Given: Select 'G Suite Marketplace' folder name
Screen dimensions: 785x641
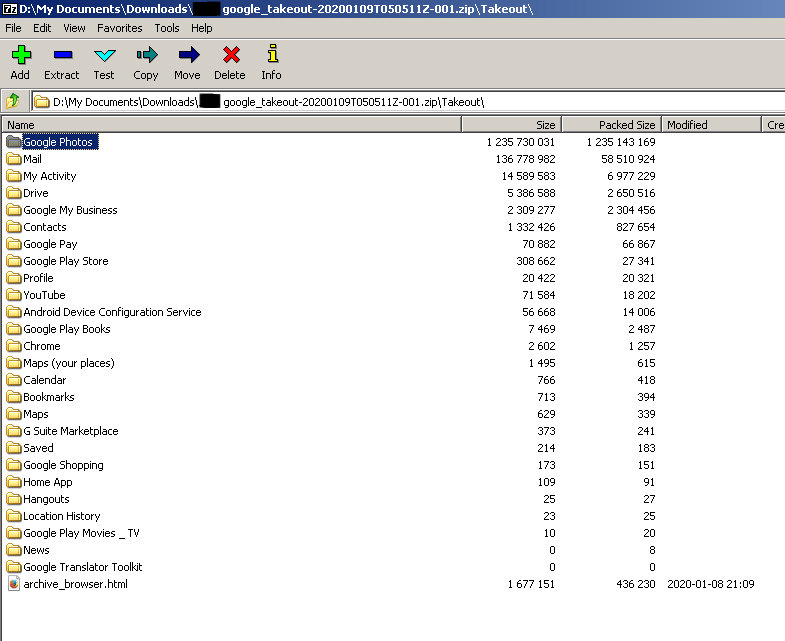Looking at the screenshot, I should tap(71, 431).
